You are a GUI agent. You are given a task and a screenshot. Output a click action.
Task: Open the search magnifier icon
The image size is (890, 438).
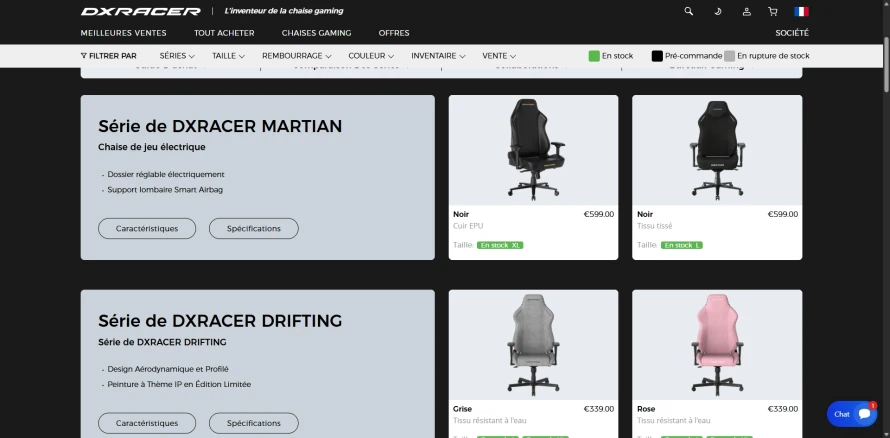point(689,11)
